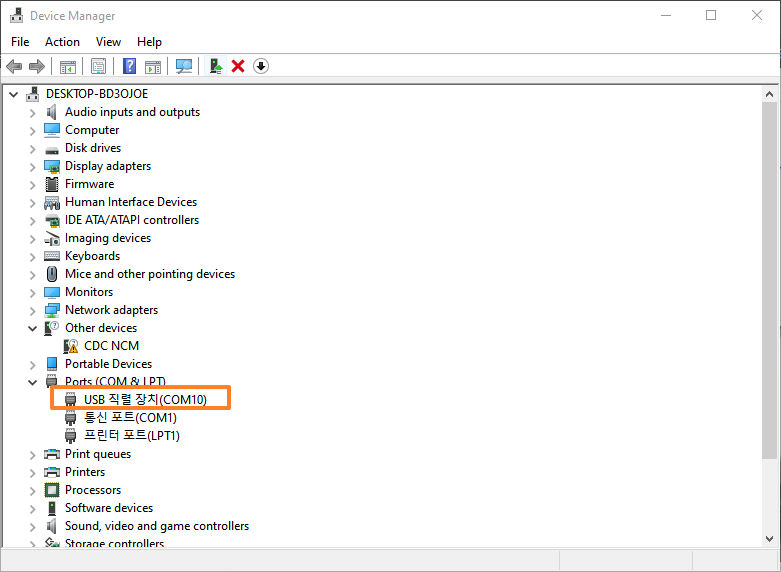Click the Display adapters icon
The width and height of the screenshot is (781, 572).
tap(52, 166)
